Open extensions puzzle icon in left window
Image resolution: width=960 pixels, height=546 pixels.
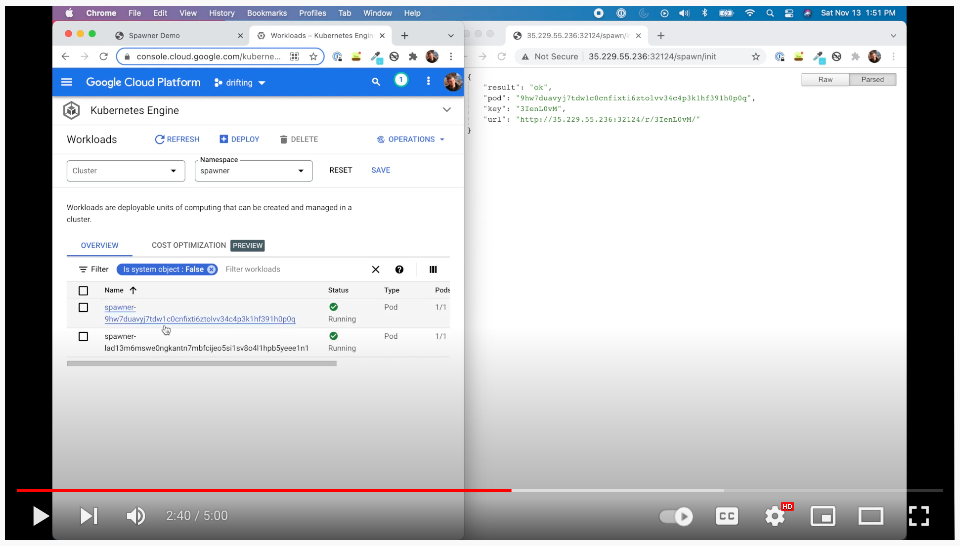pos(413,56)
